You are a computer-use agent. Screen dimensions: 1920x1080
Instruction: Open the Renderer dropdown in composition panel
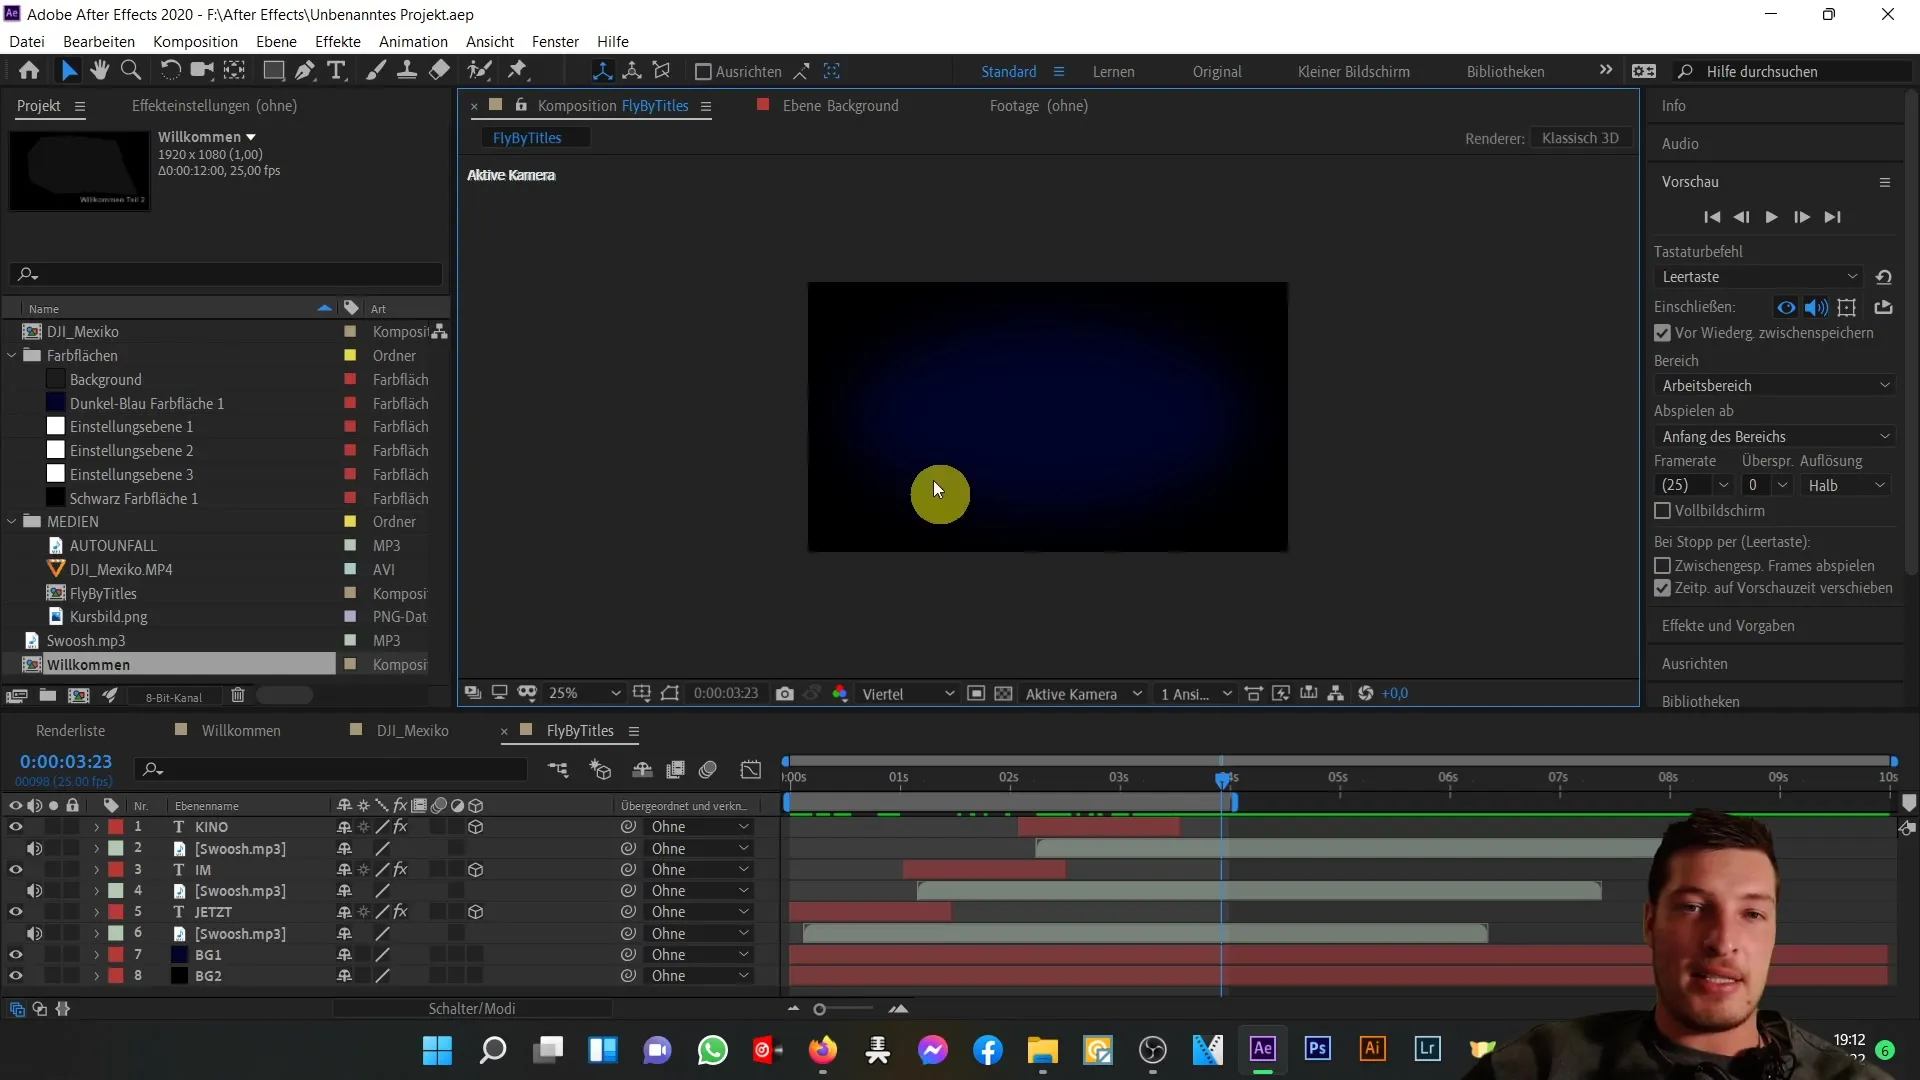click(x=1584, y=137)
